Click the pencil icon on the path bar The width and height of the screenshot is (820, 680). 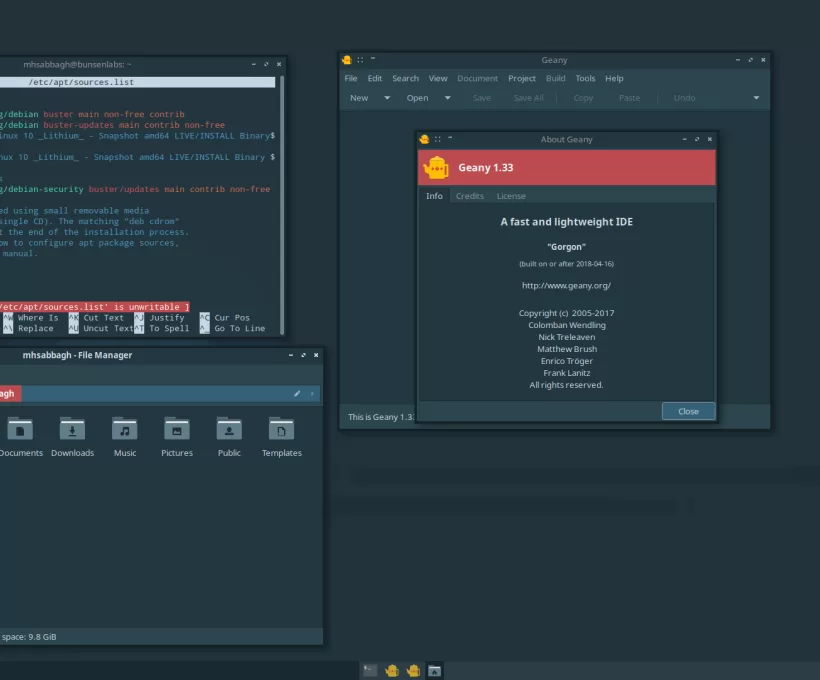(296, 393)
